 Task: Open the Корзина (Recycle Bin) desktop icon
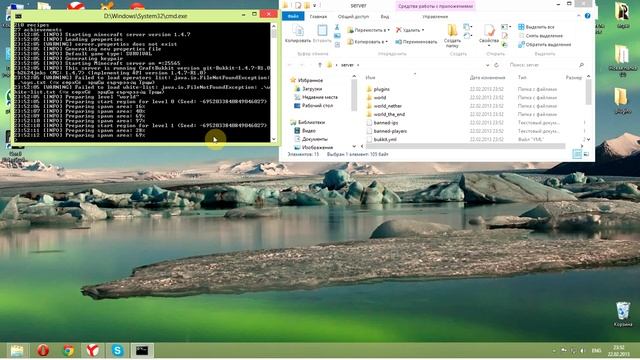coord(623,314)
